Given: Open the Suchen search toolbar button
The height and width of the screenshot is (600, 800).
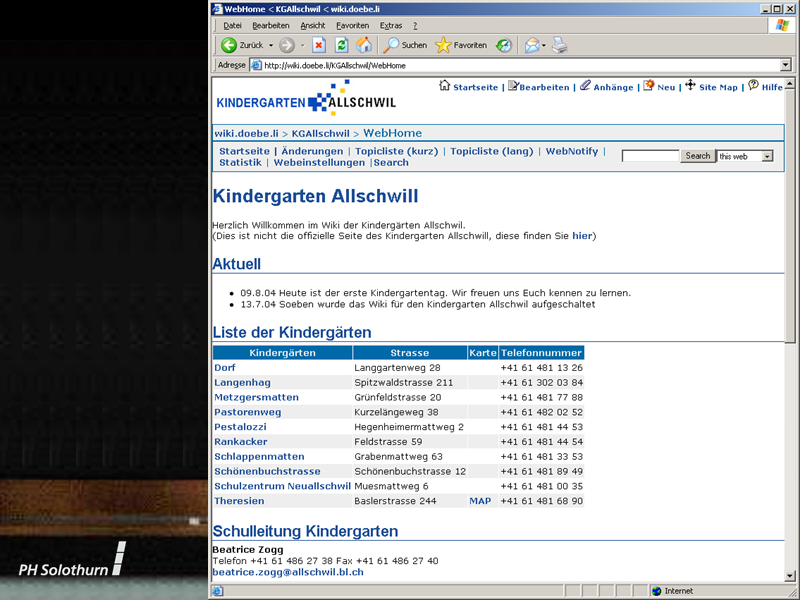Looking at the screenshot, I should 405,45.
